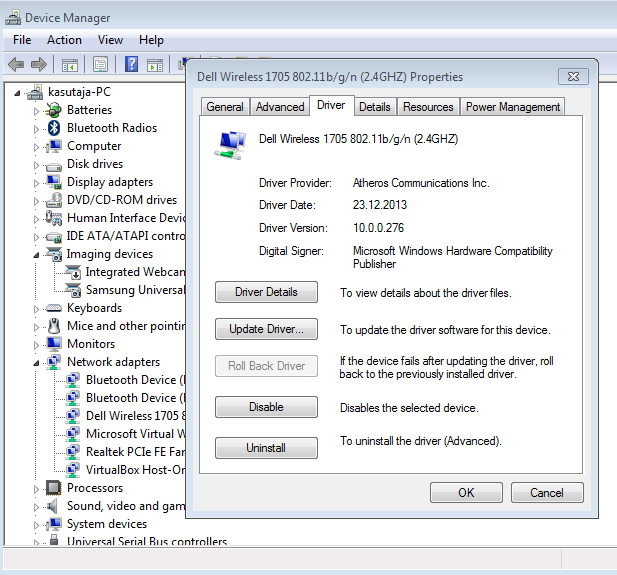
Task: Click the blue Help question mark icon
Action: (x=131, y=64)
